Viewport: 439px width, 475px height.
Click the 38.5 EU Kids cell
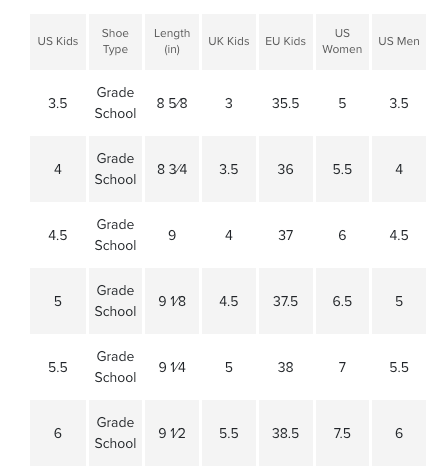[x=286, y=433]
